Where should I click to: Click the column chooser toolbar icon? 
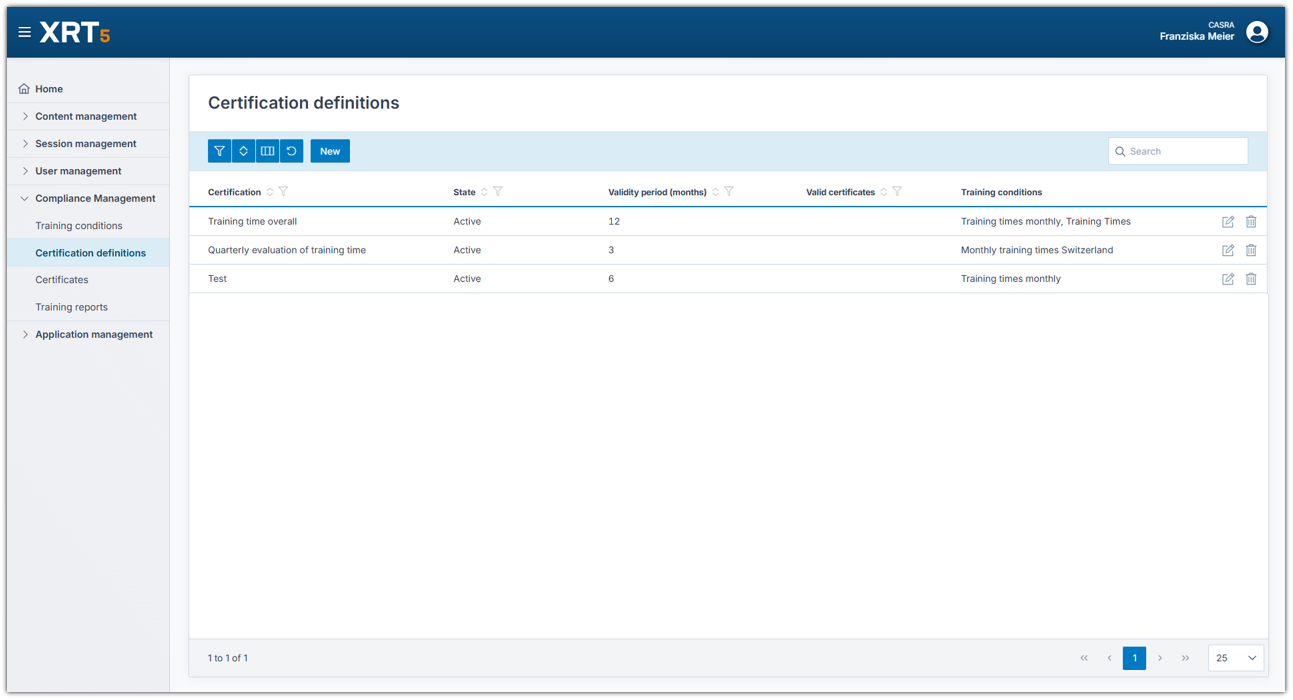(267, 151)
